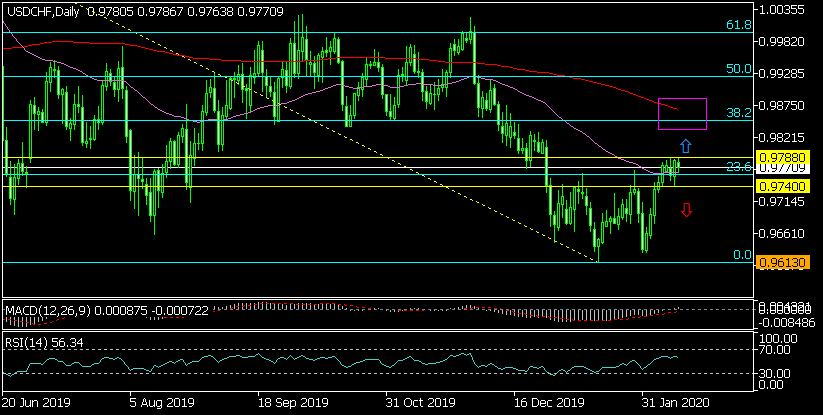Select the orange 0.96130 price tag

pos(782,262)
